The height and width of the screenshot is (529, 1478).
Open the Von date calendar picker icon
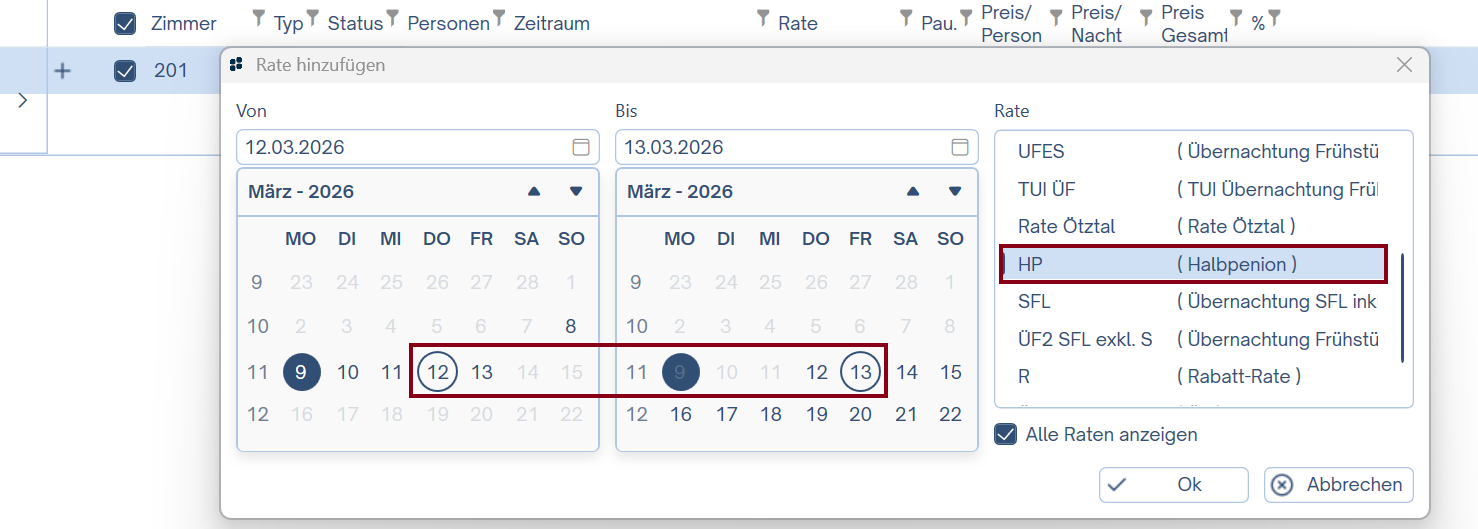580,148
